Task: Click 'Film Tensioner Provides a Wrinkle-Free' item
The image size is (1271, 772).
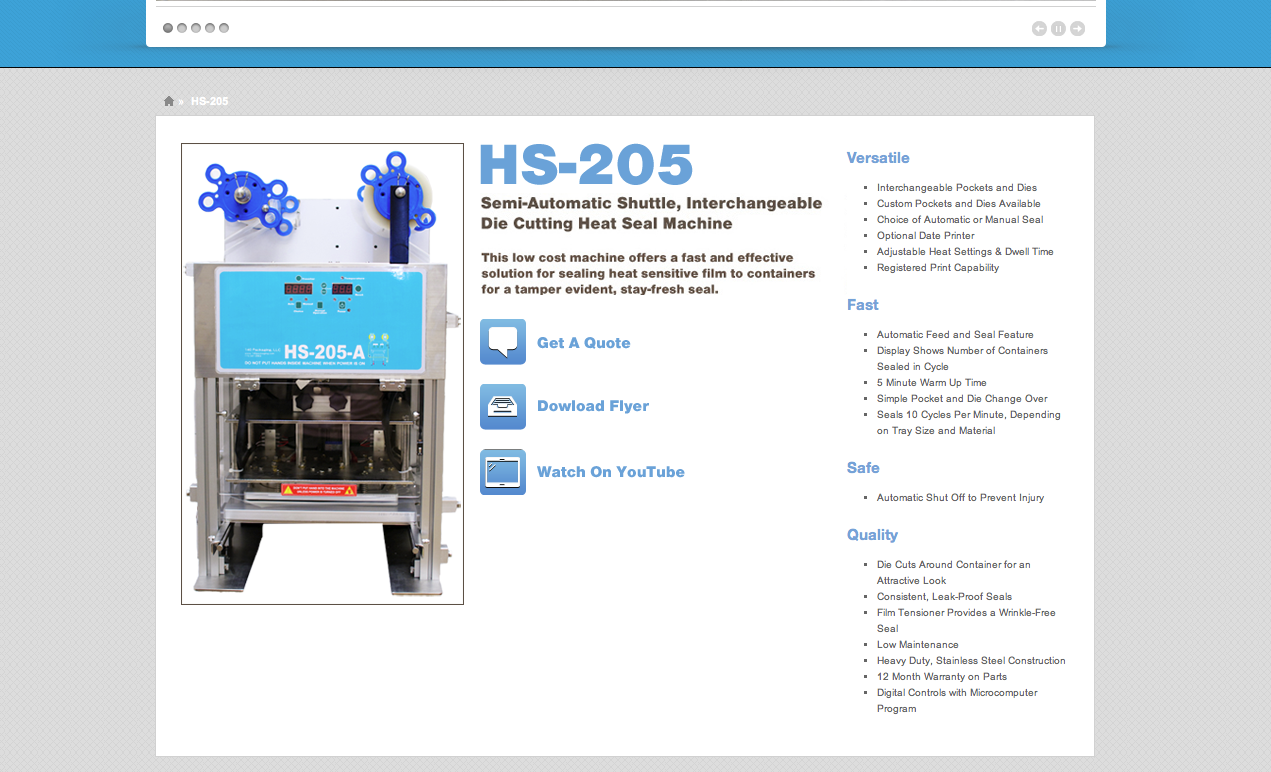Action: coord(967,621)
